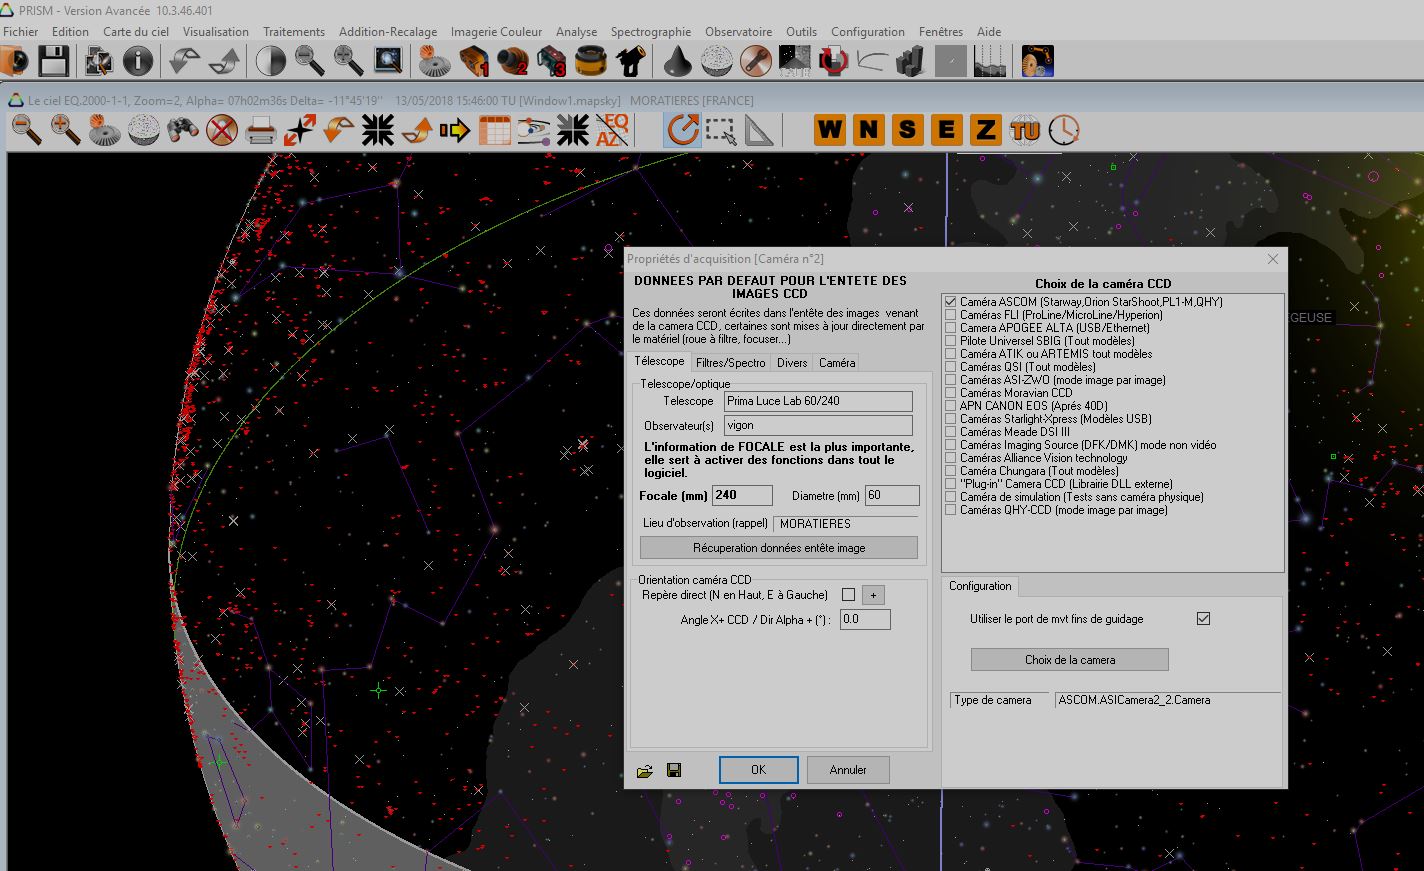
Task: Click the printer icon in sky toolbar
Action: tap(260, 130)
